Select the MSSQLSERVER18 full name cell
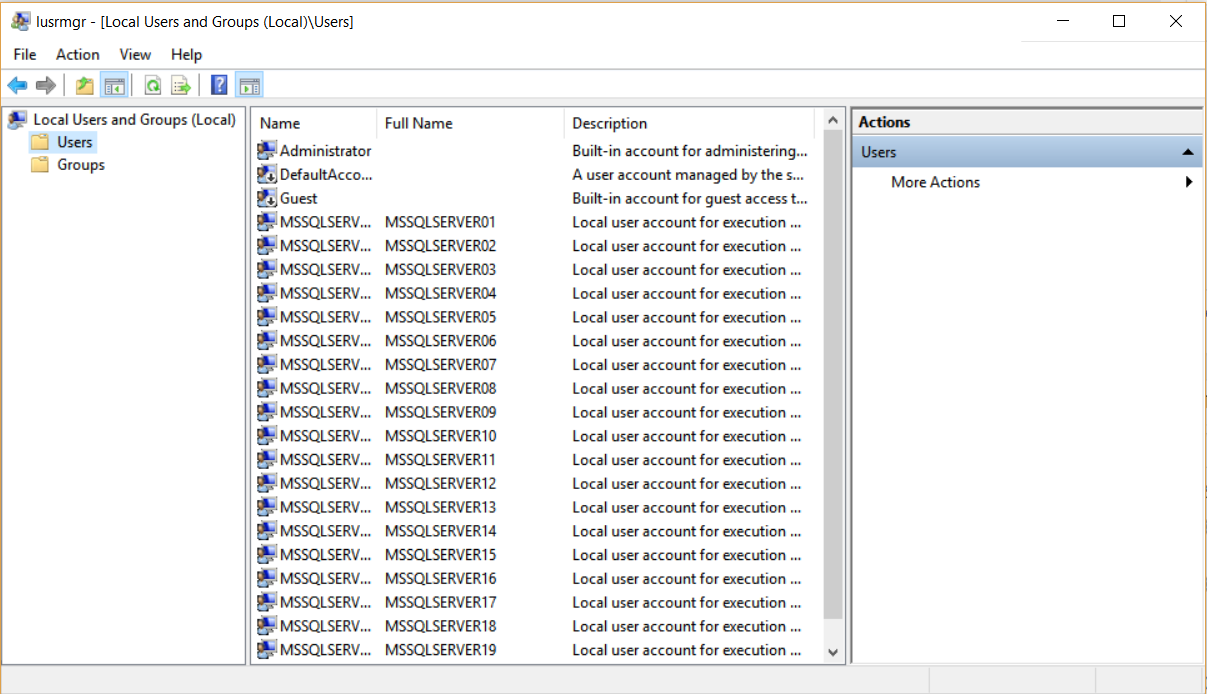 [x=440, y=626]
